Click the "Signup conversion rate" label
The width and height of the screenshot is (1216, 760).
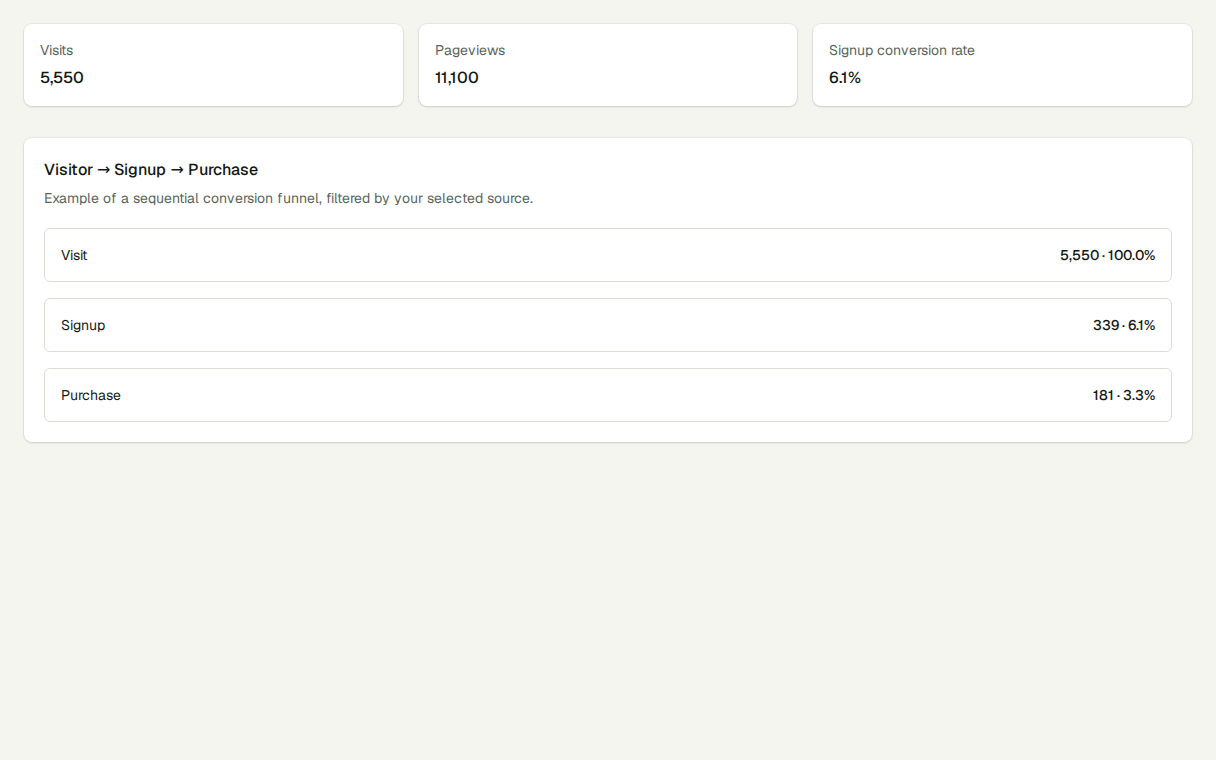click(902, 50)
